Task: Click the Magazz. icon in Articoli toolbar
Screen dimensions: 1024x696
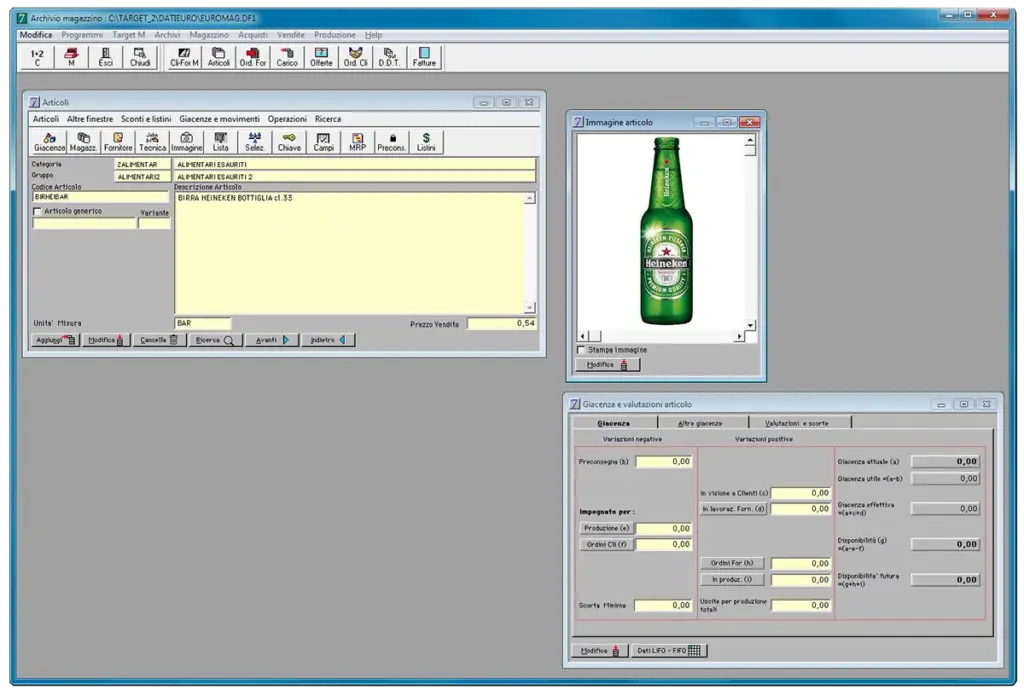Action: (x=84, y=142)
